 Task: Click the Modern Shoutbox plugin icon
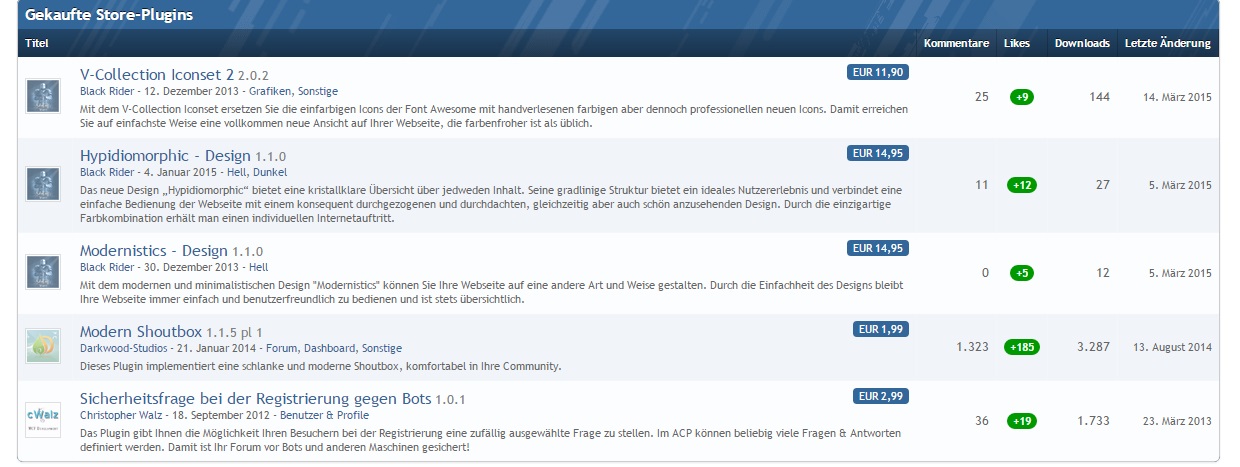[x=42, y=346]
